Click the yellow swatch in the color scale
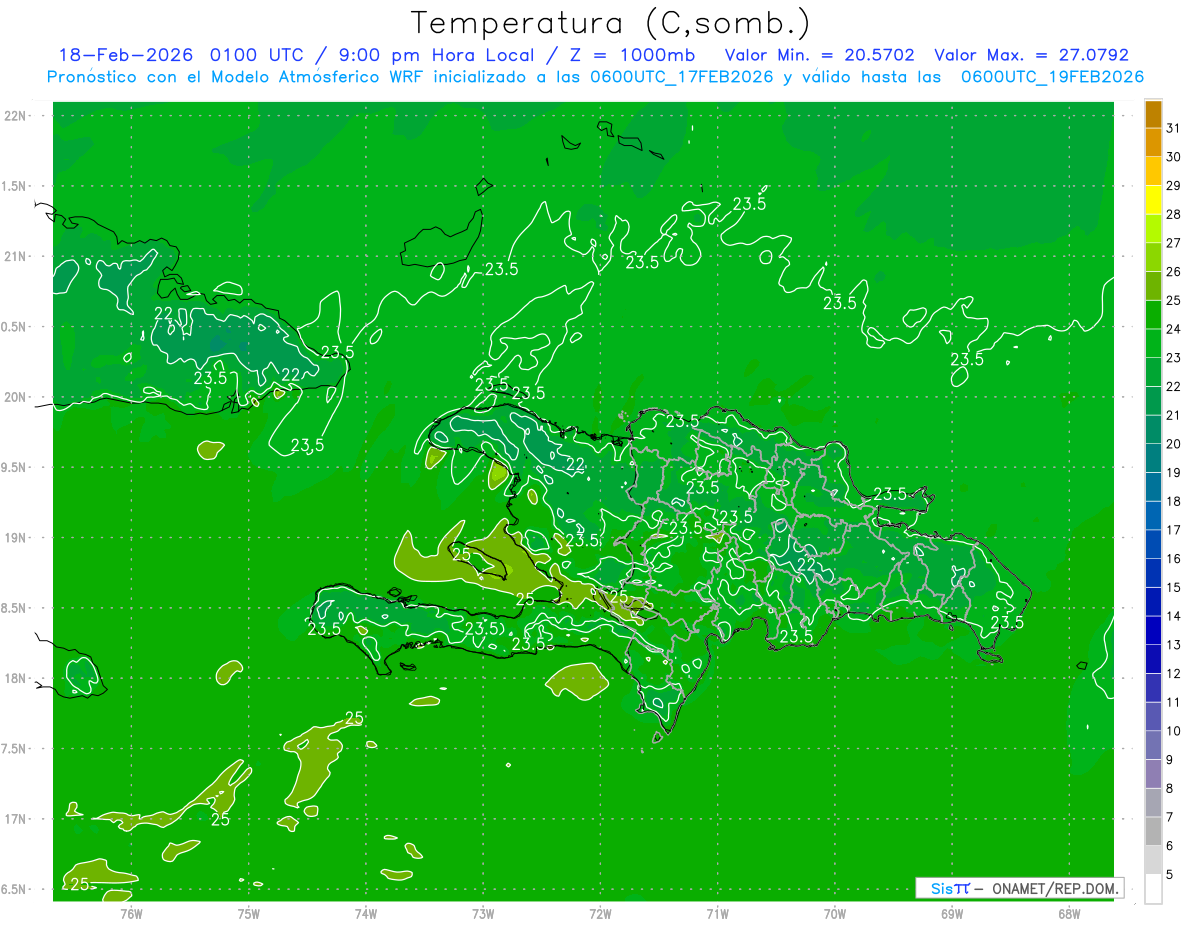Screen dimensions: 1200x927 click(1153, 200)
